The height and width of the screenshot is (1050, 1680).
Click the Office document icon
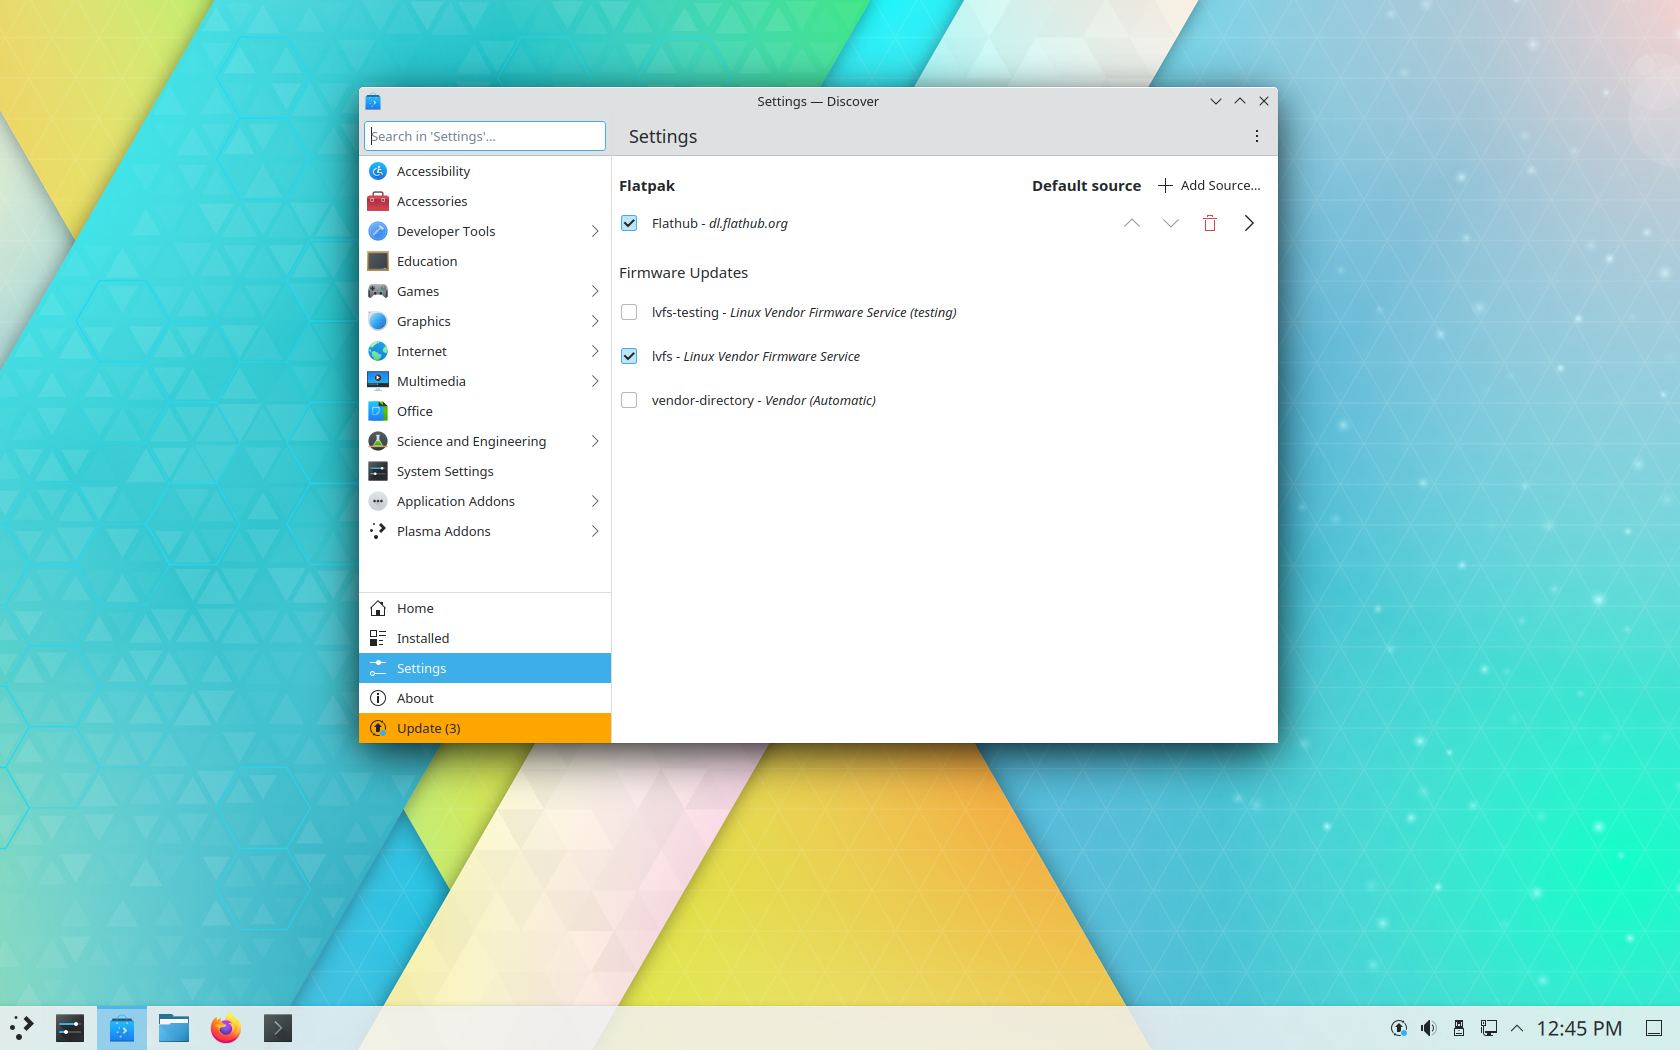point(378,411)
